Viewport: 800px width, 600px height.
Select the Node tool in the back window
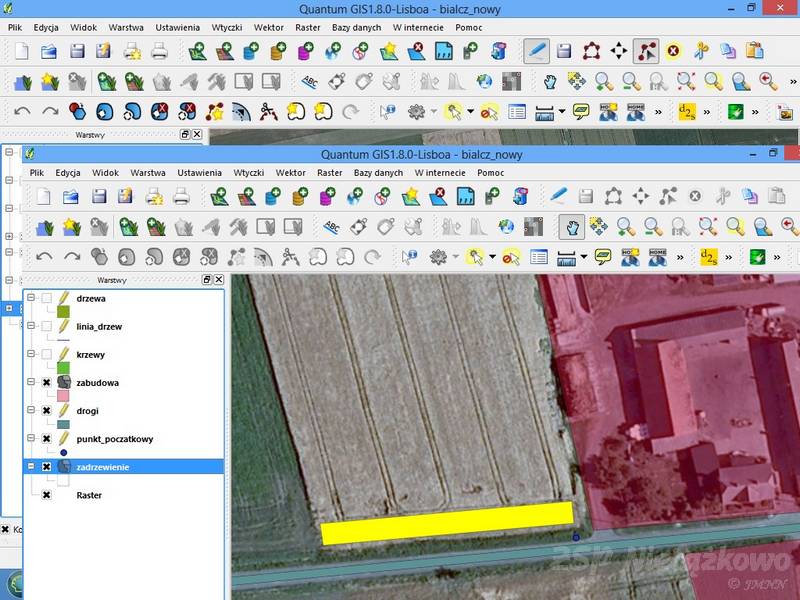pos(646,51)
